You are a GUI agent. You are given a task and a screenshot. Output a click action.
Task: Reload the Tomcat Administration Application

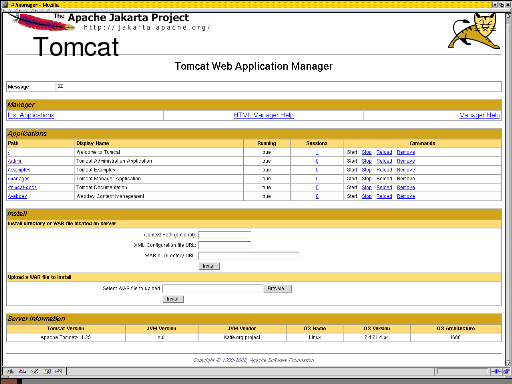(384, 161)
